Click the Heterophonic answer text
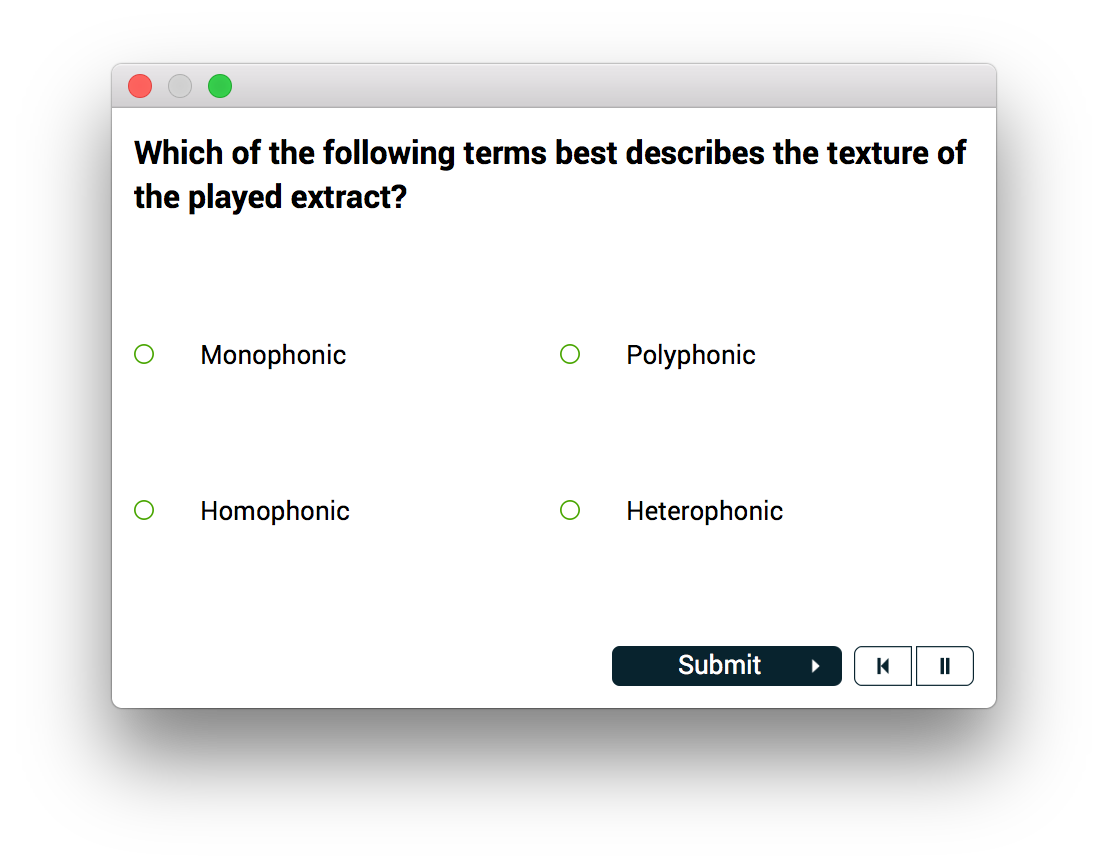Screen dimensions: 1108x868 point(704,511)
